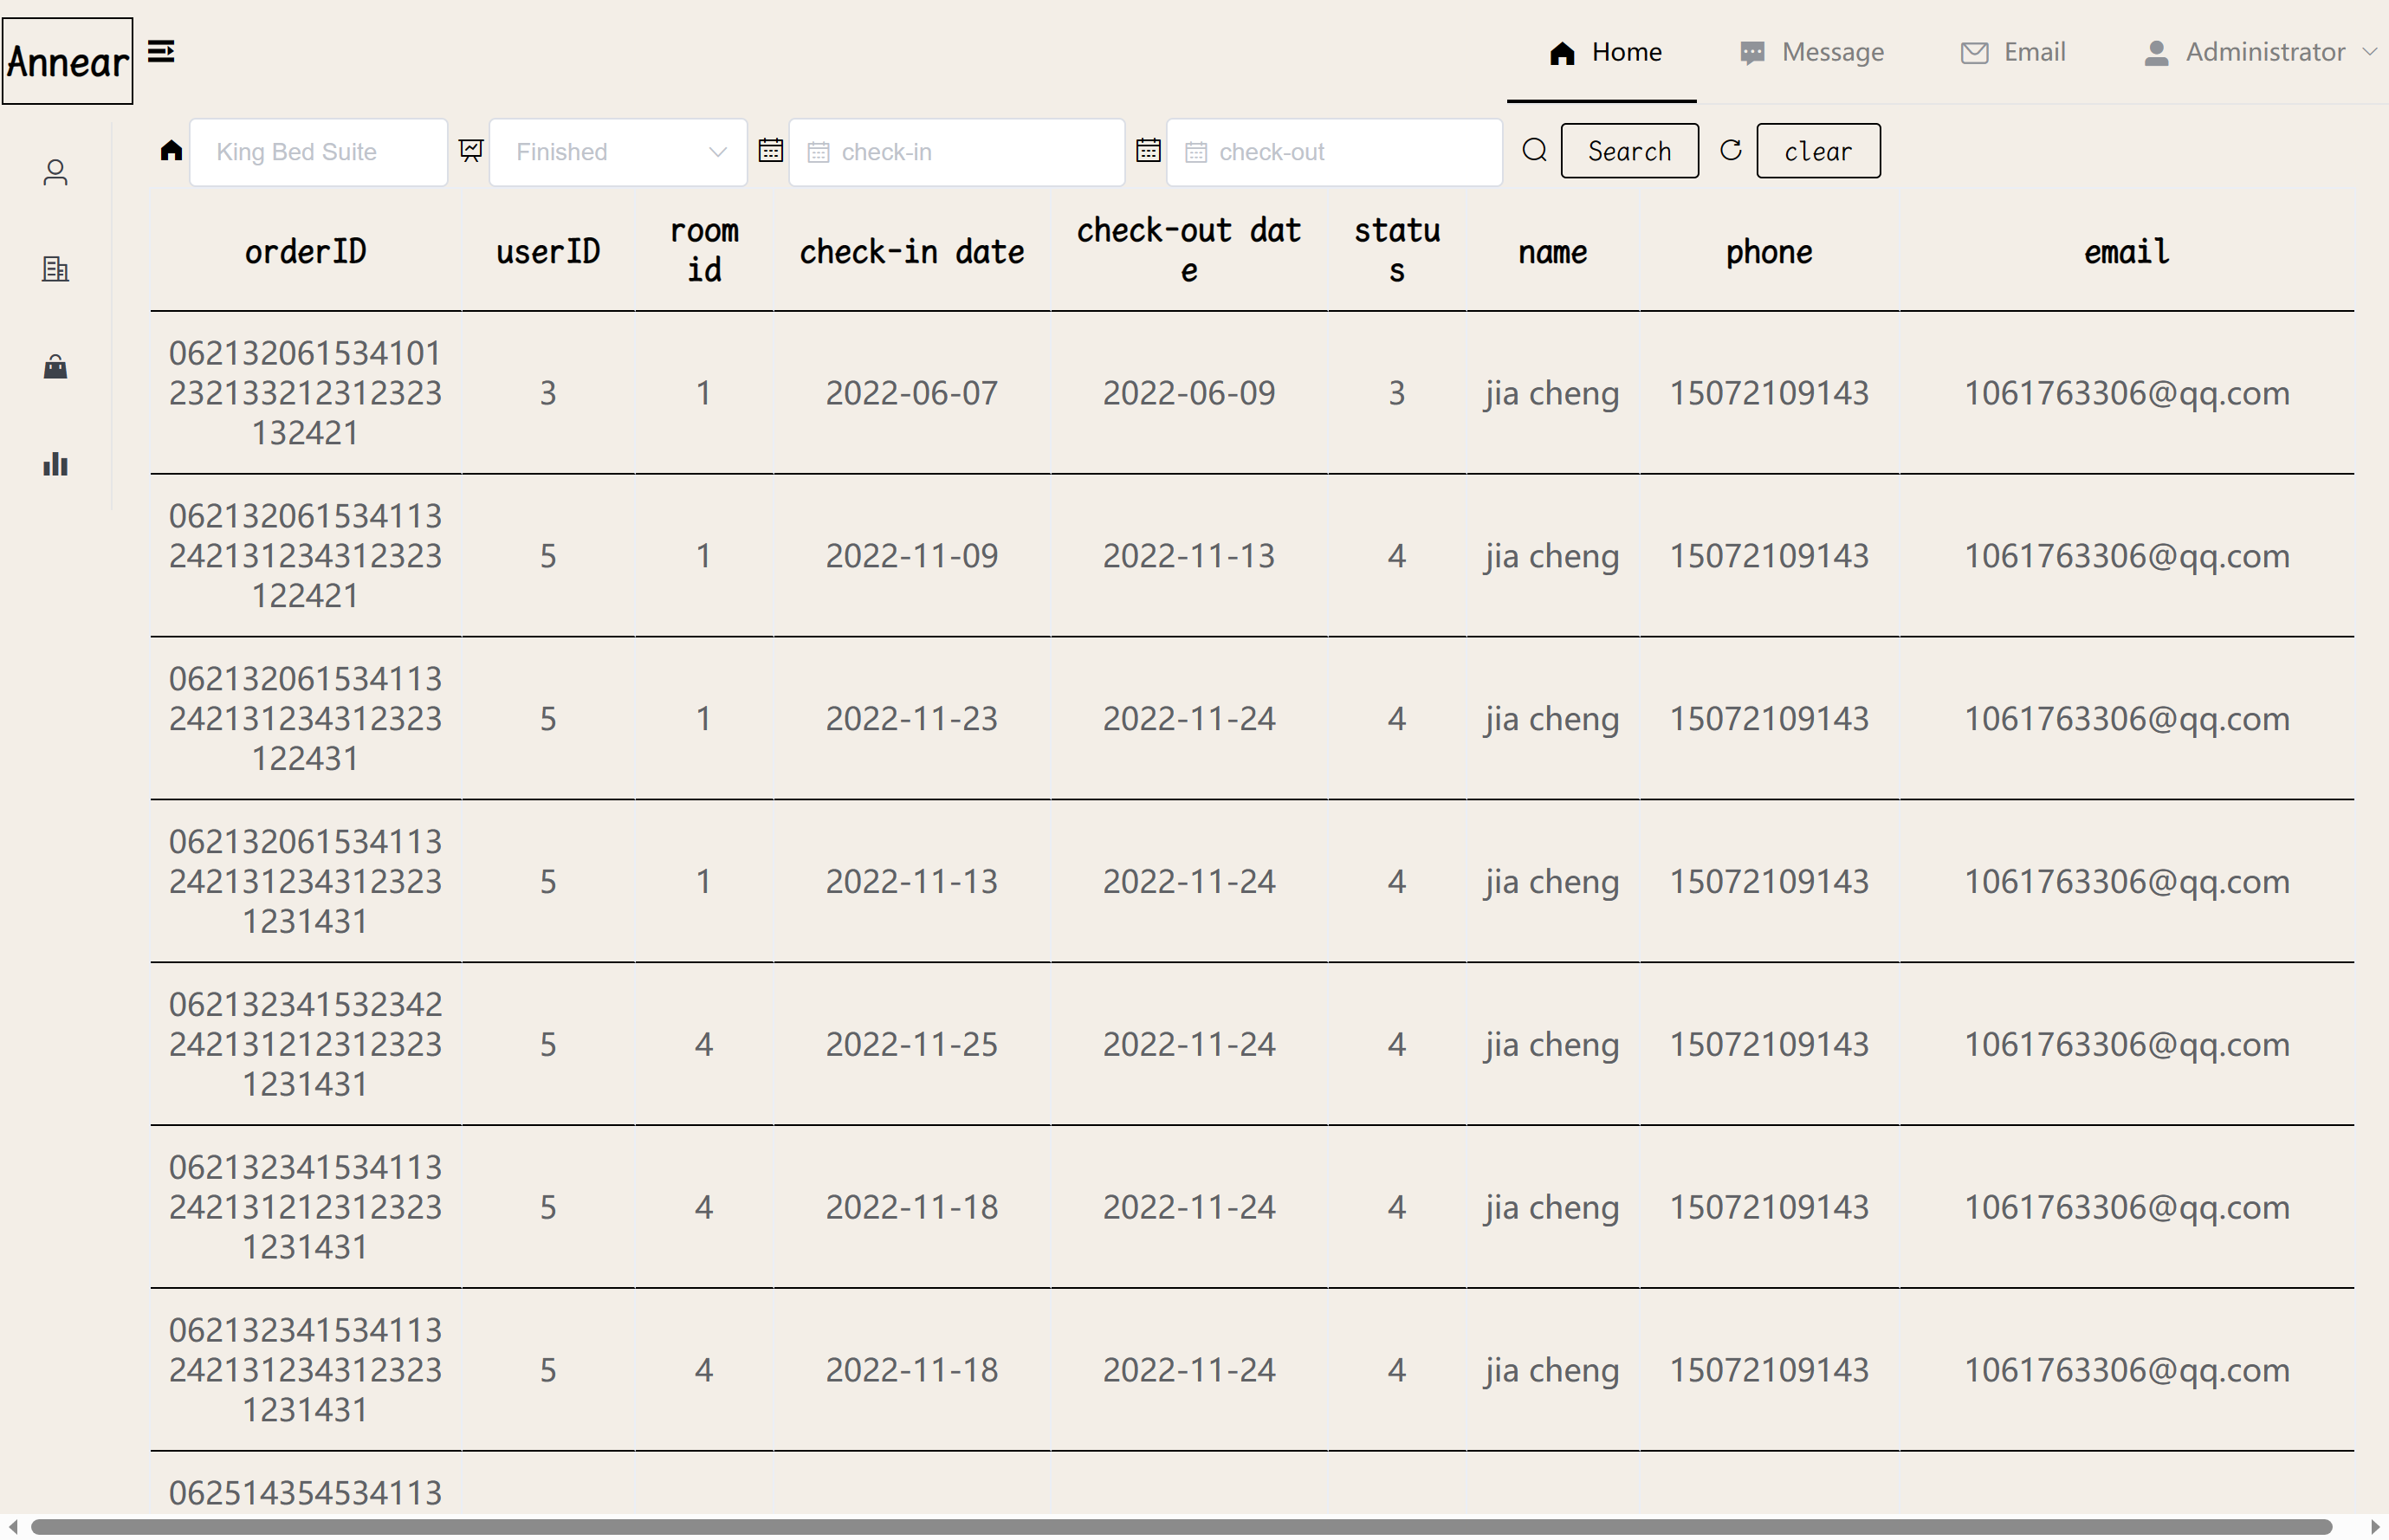Viewport: 2389px width, 1540px height.
Task: Click the scrollbar right arrow
Action: 2375,1527
